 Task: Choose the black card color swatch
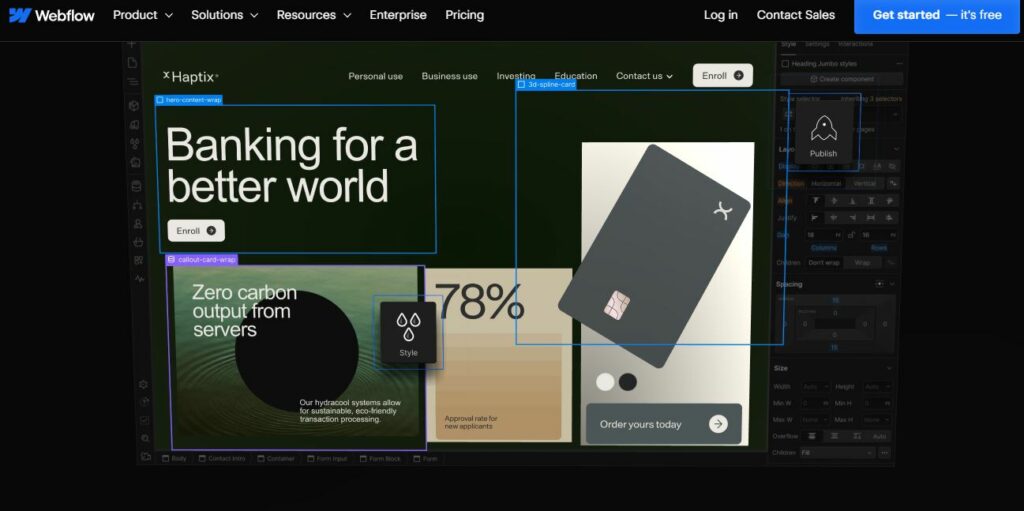[628, 382]
